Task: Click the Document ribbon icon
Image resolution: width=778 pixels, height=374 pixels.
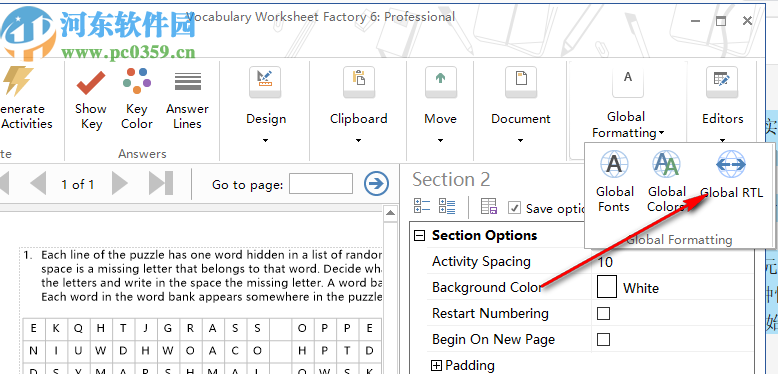Action: pyautogui.click(x=521, y=82)
